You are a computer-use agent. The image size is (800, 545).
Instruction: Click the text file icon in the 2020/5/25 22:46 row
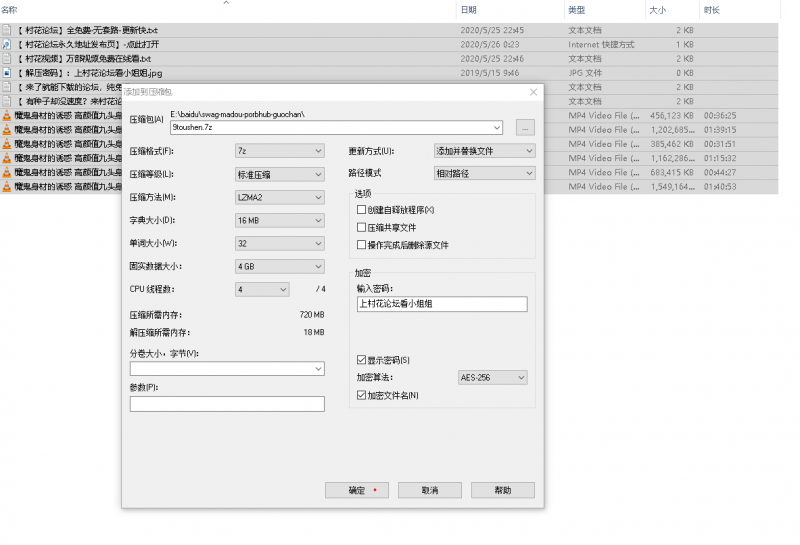[6, 59]
